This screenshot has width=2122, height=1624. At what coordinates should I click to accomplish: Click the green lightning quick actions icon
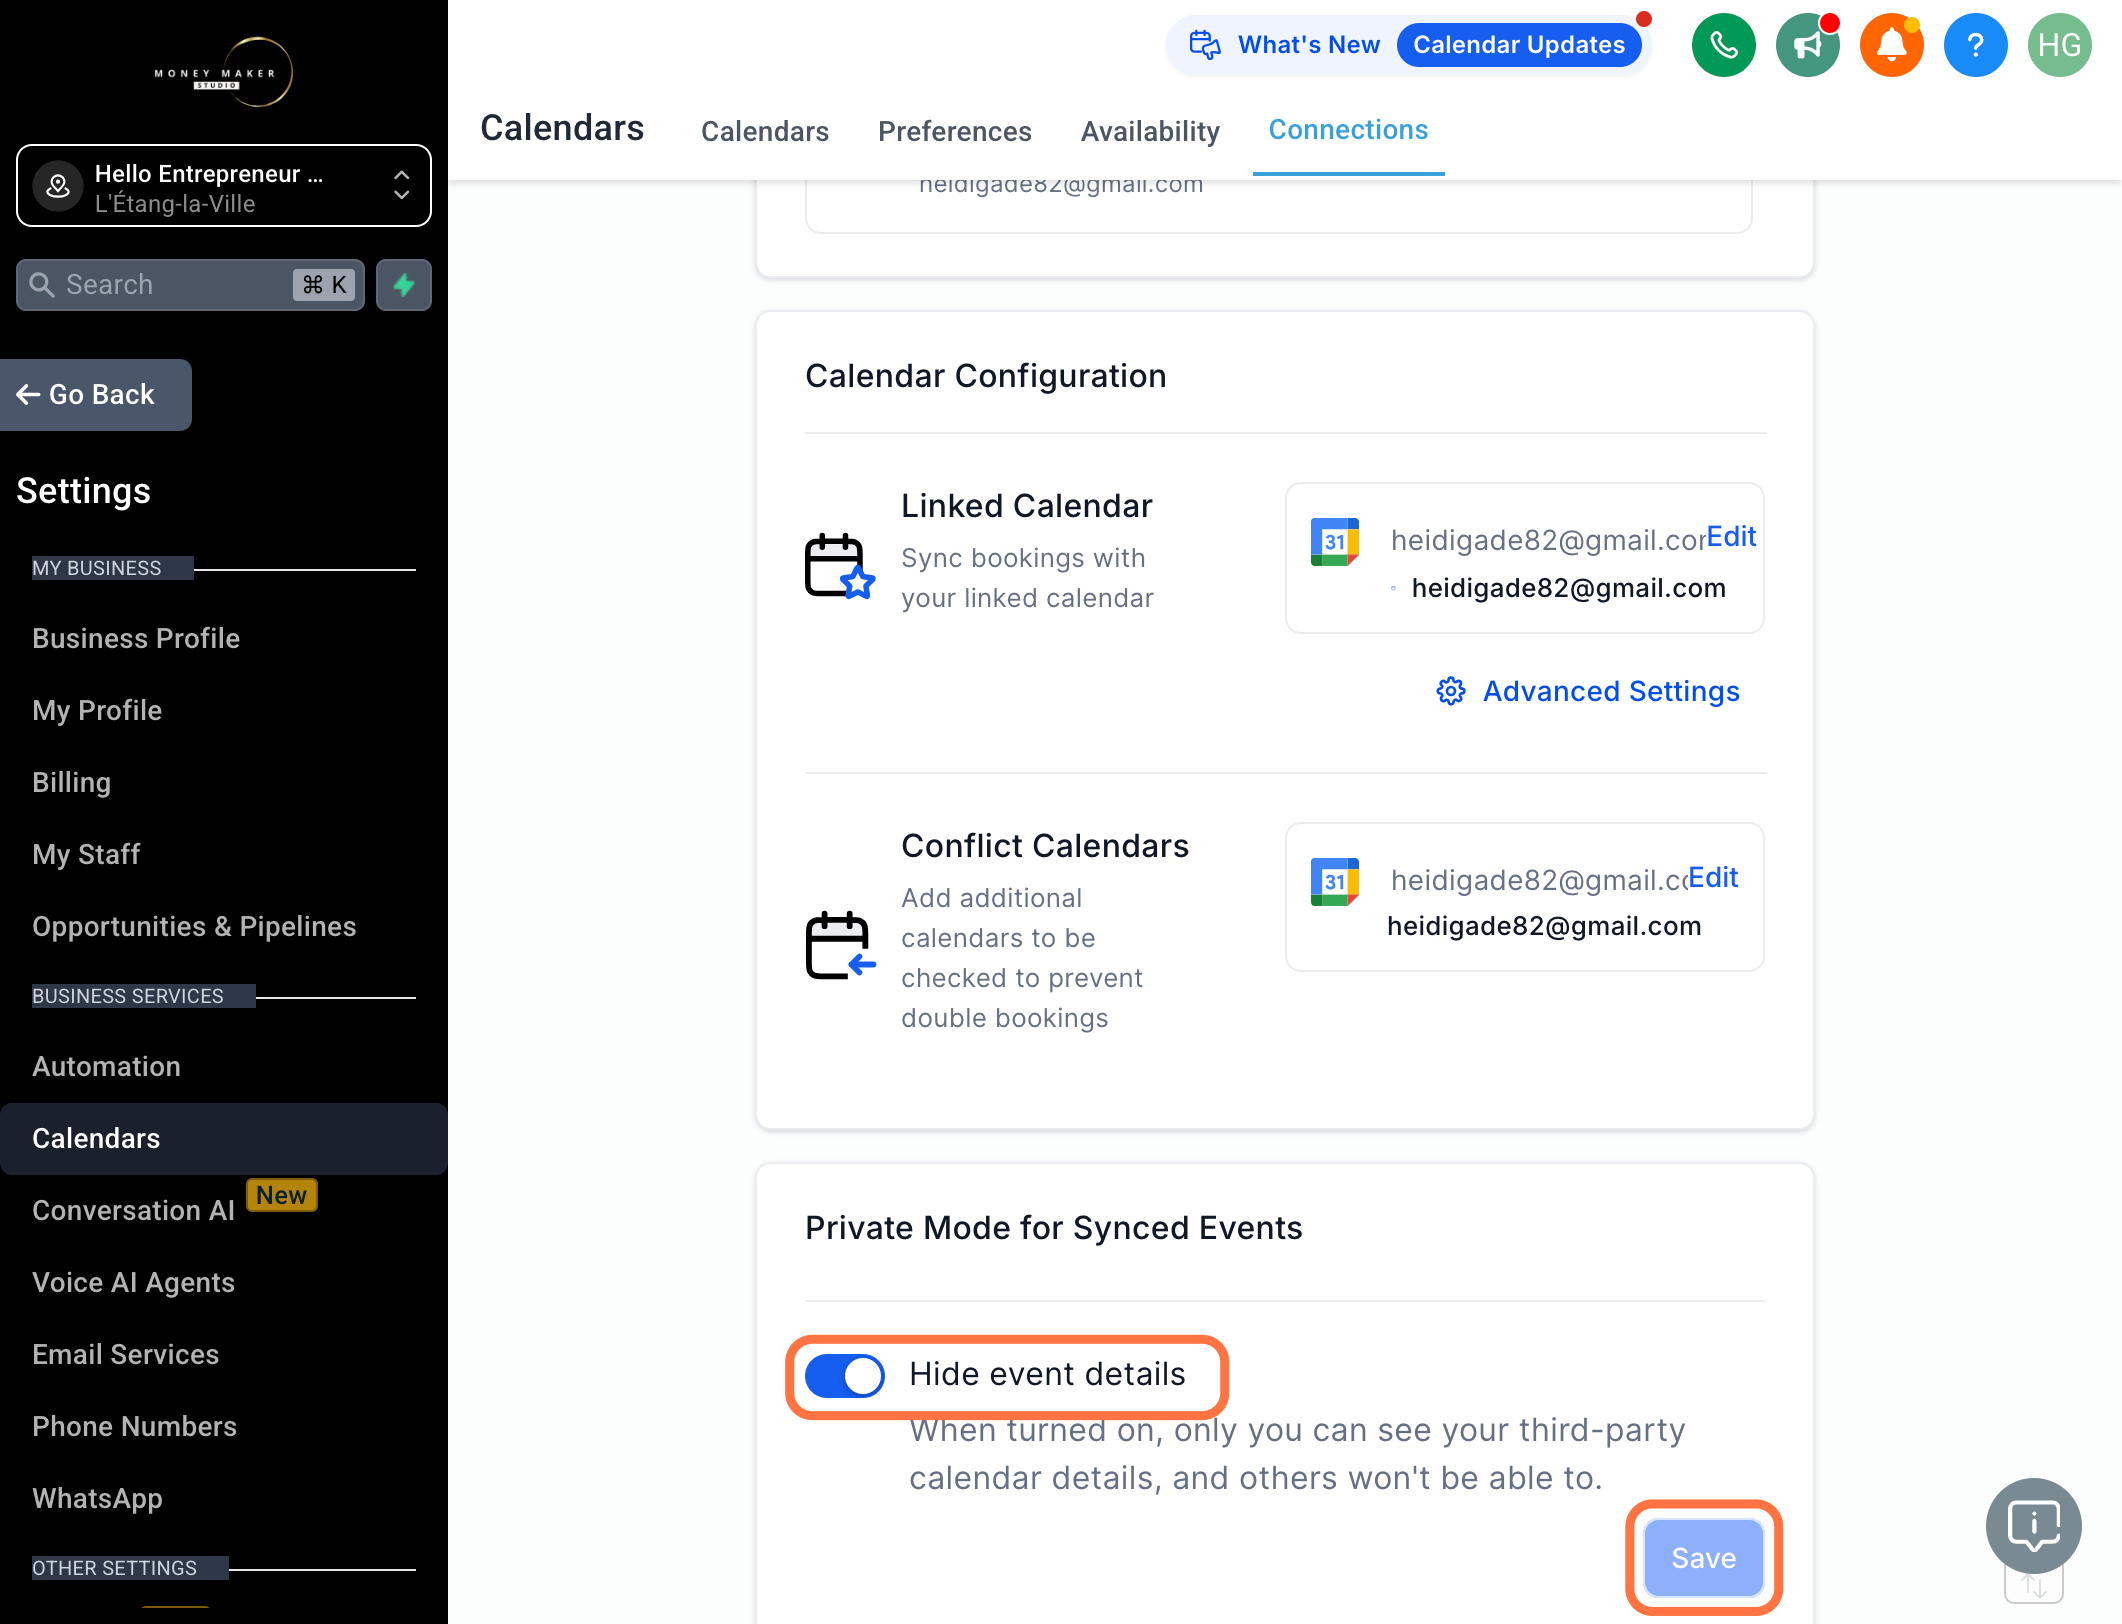404,285
